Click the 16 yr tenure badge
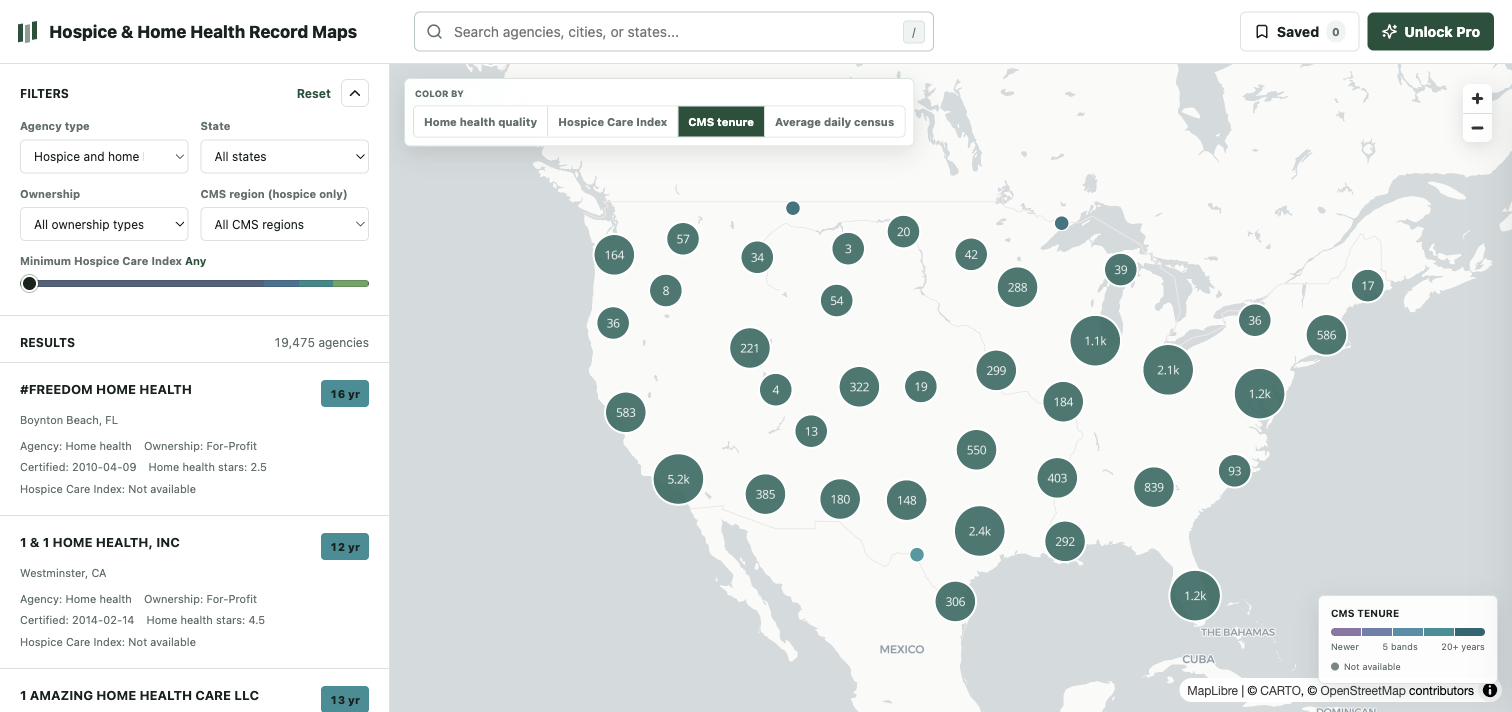The image size is (1512, 712). pyautogui.click(x=345, y=394)
